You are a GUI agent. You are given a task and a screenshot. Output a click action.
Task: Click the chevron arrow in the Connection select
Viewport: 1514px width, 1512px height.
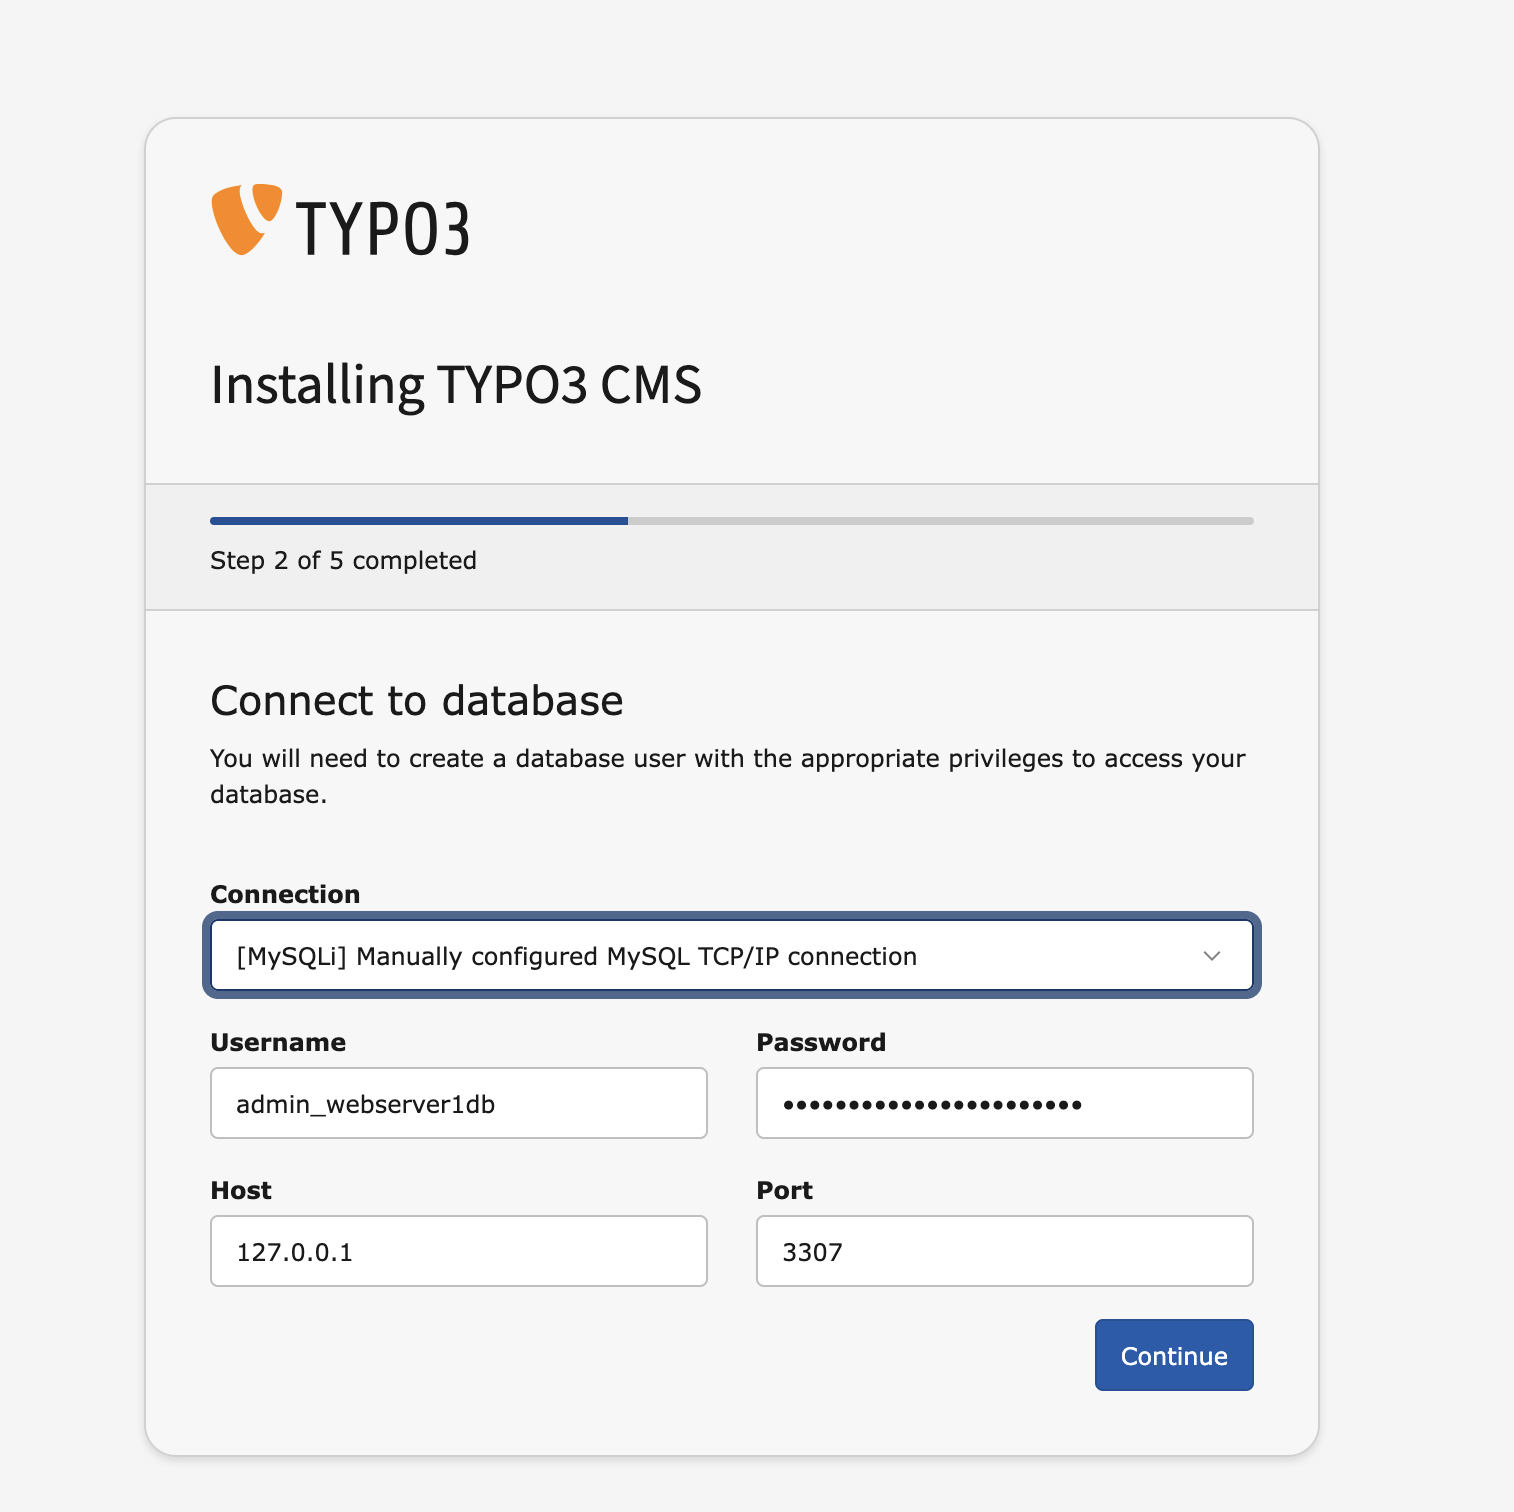point(1212,956)
